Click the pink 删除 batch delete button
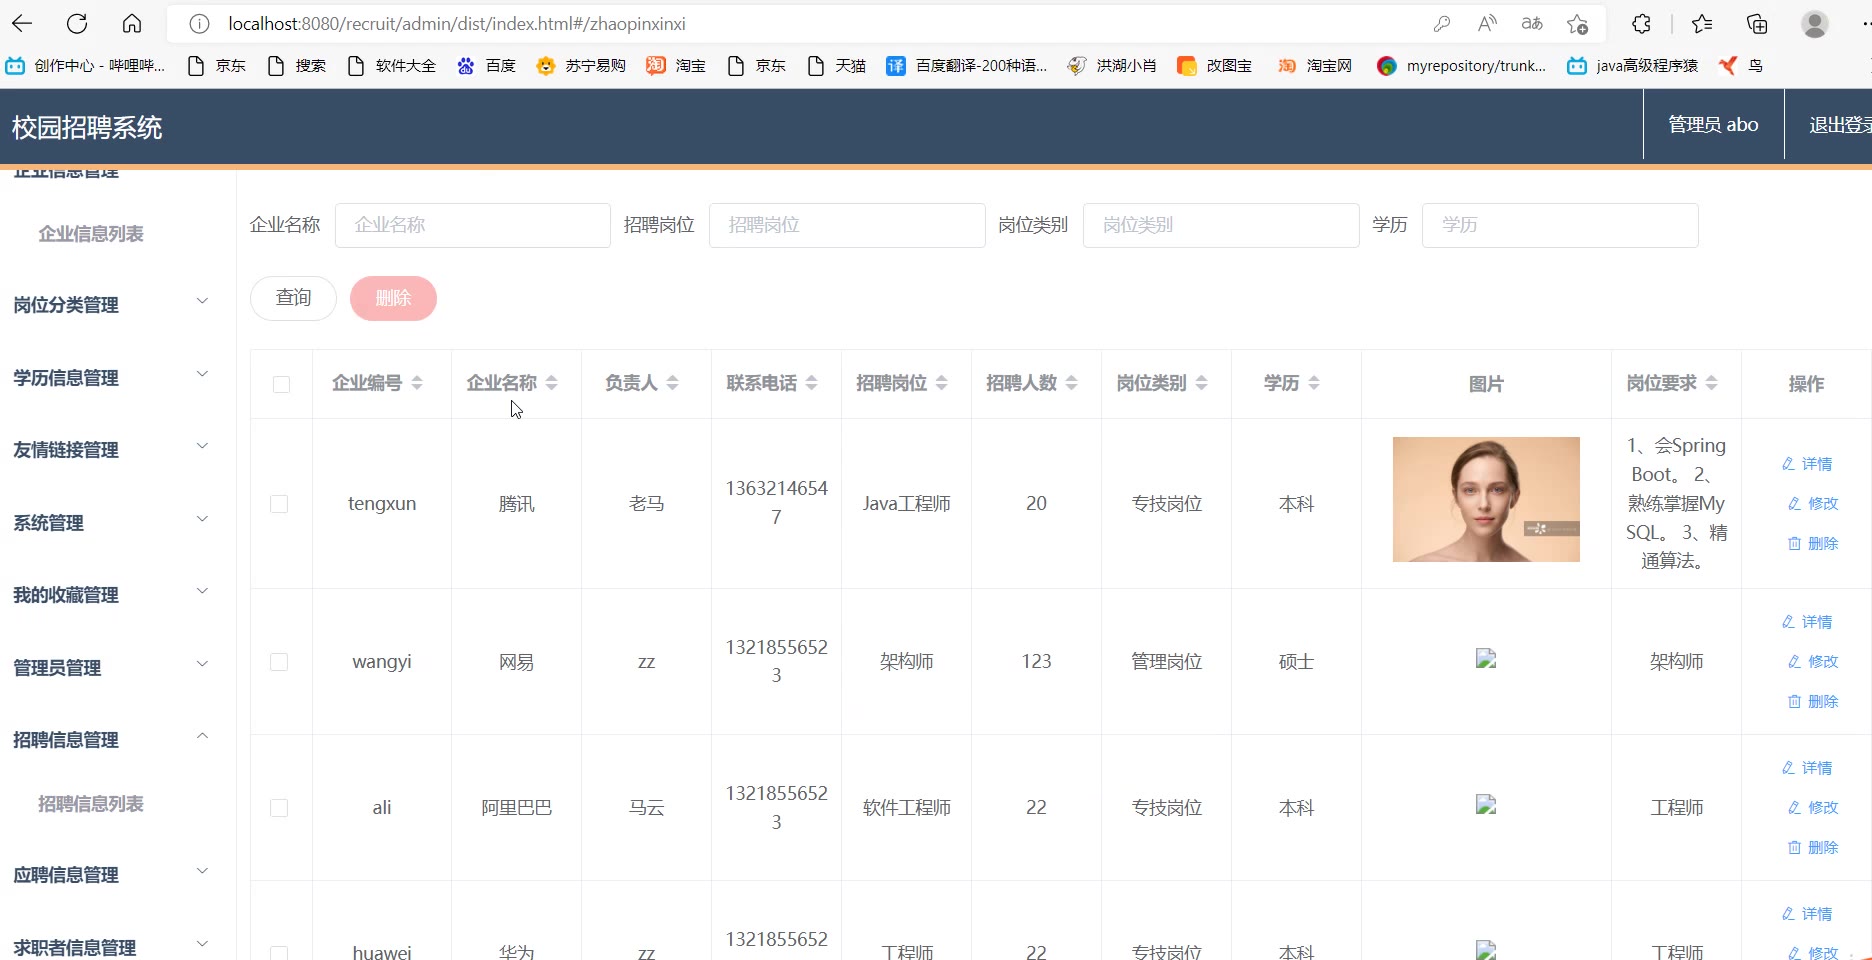 [x=393, y=298]
